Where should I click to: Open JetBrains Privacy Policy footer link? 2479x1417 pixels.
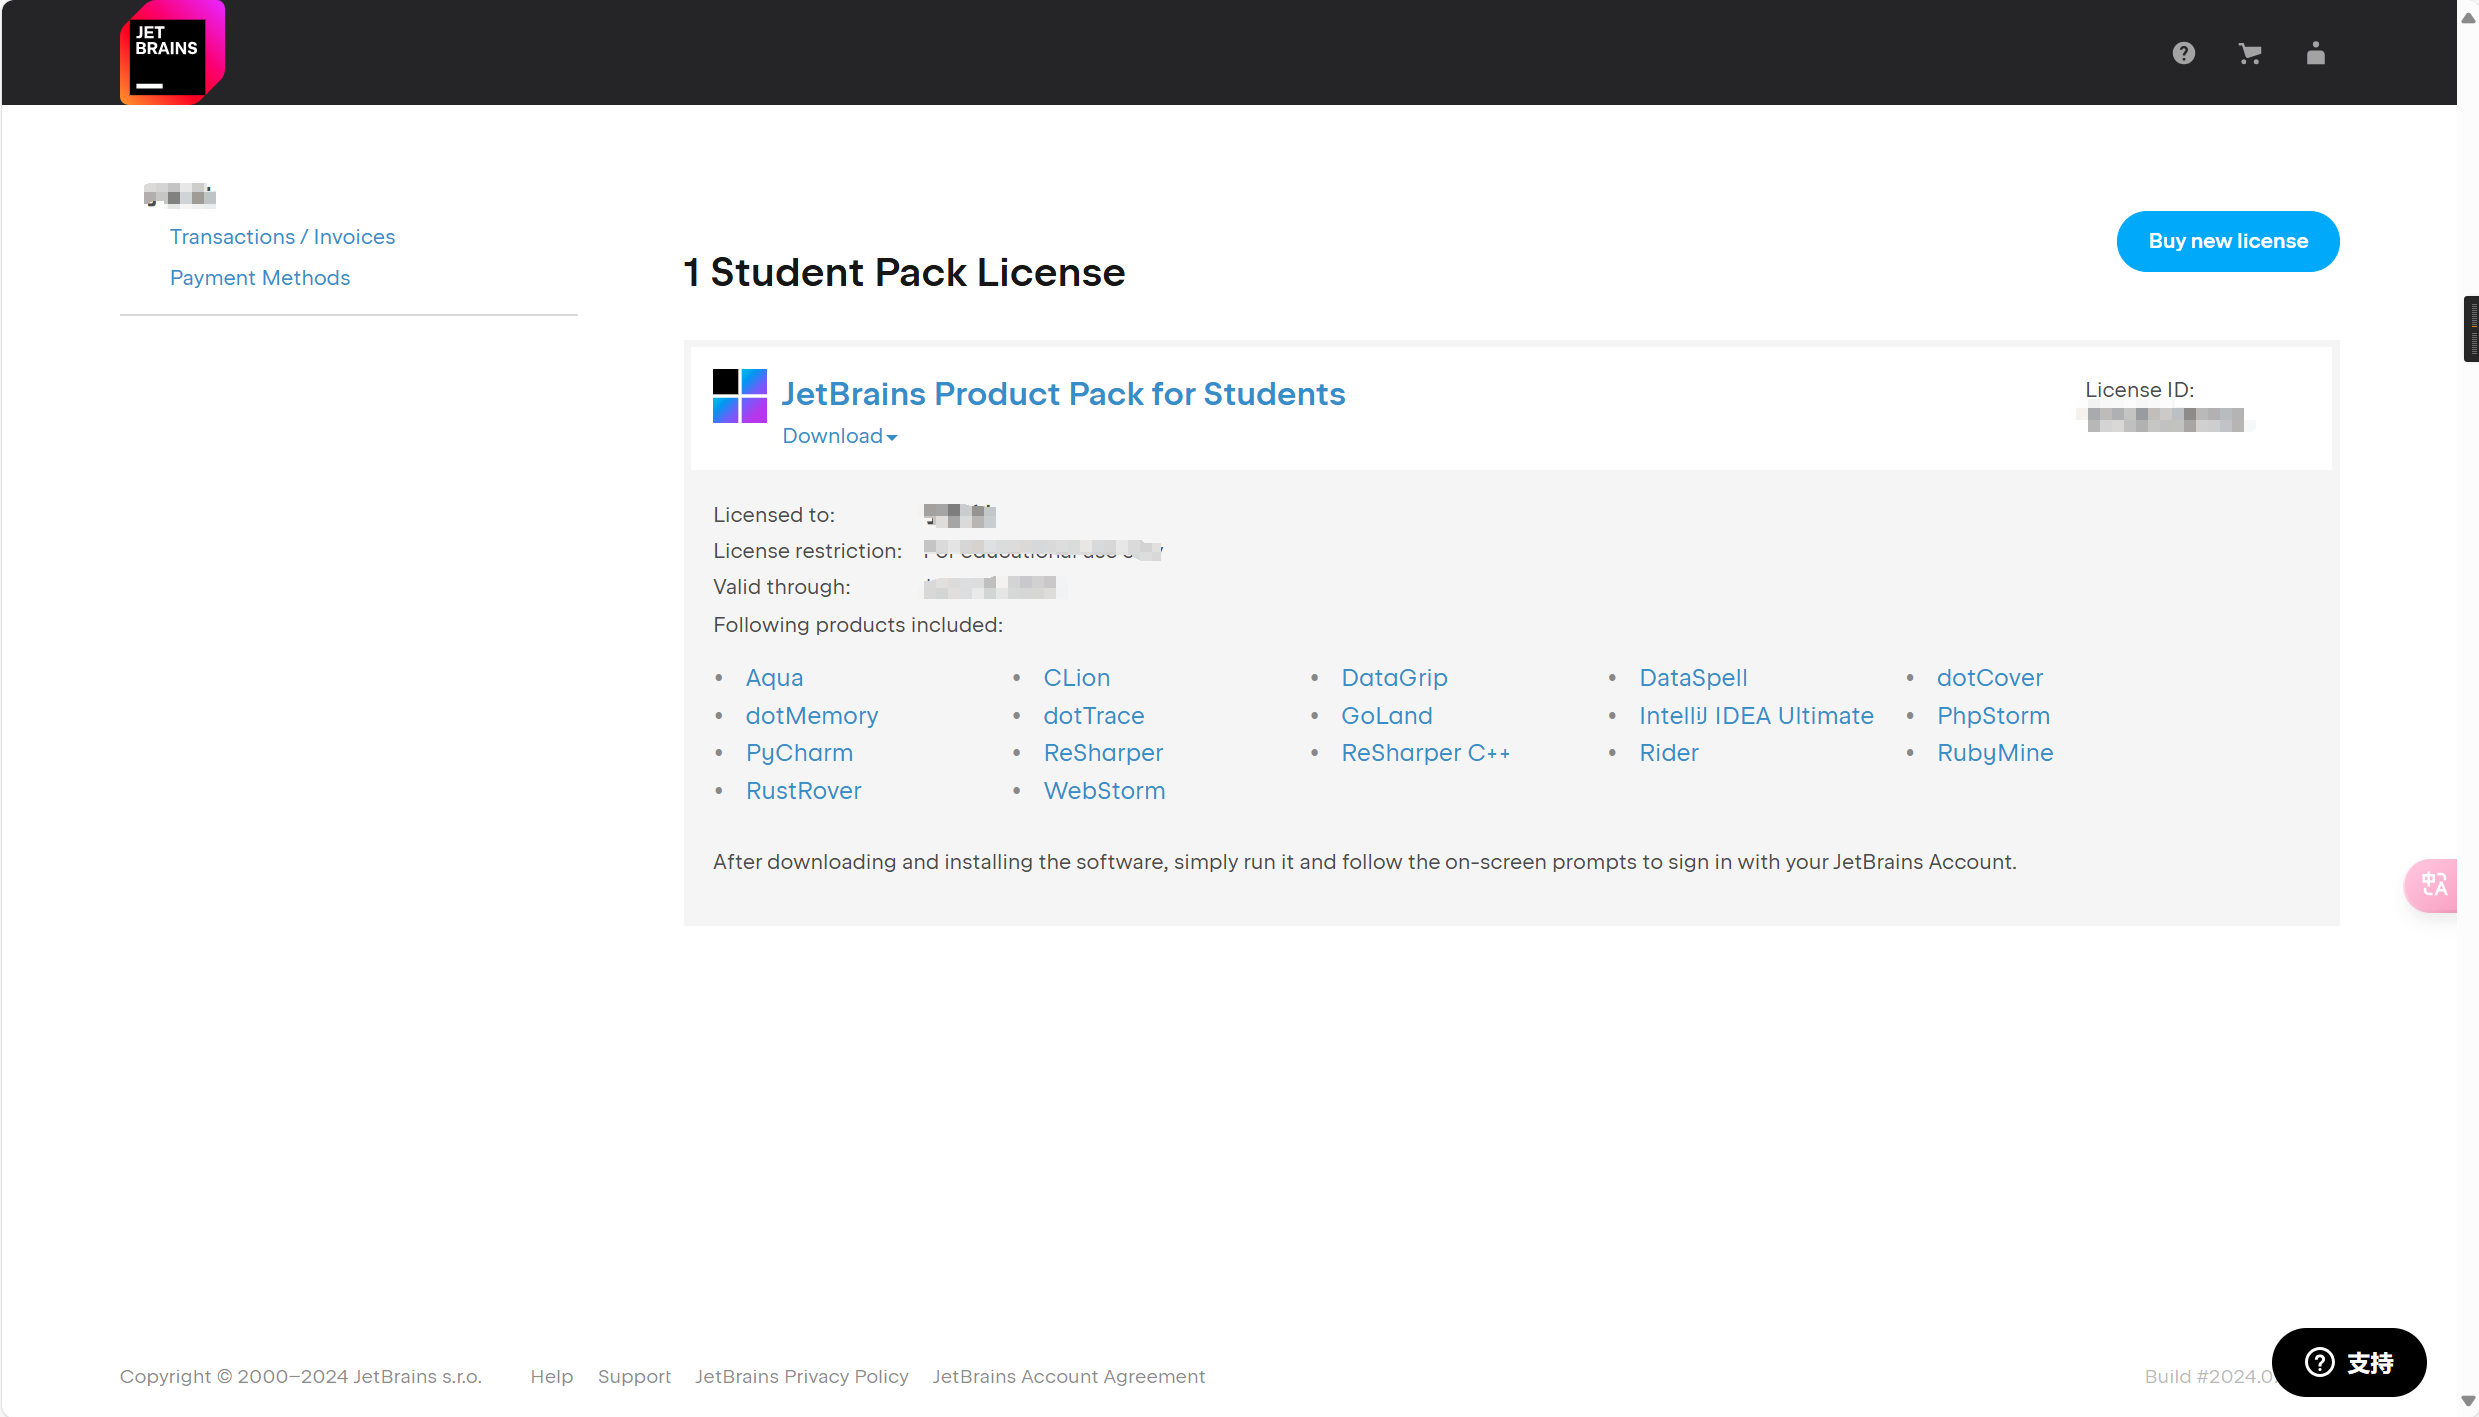click(801, 1376)
